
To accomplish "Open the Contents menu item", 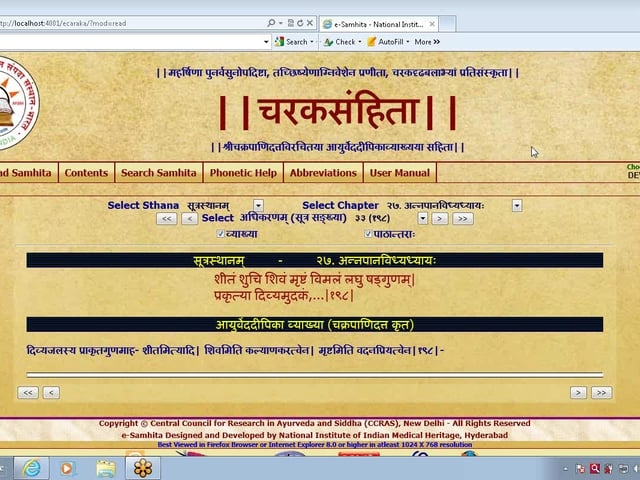I will (x=86, y=173).
